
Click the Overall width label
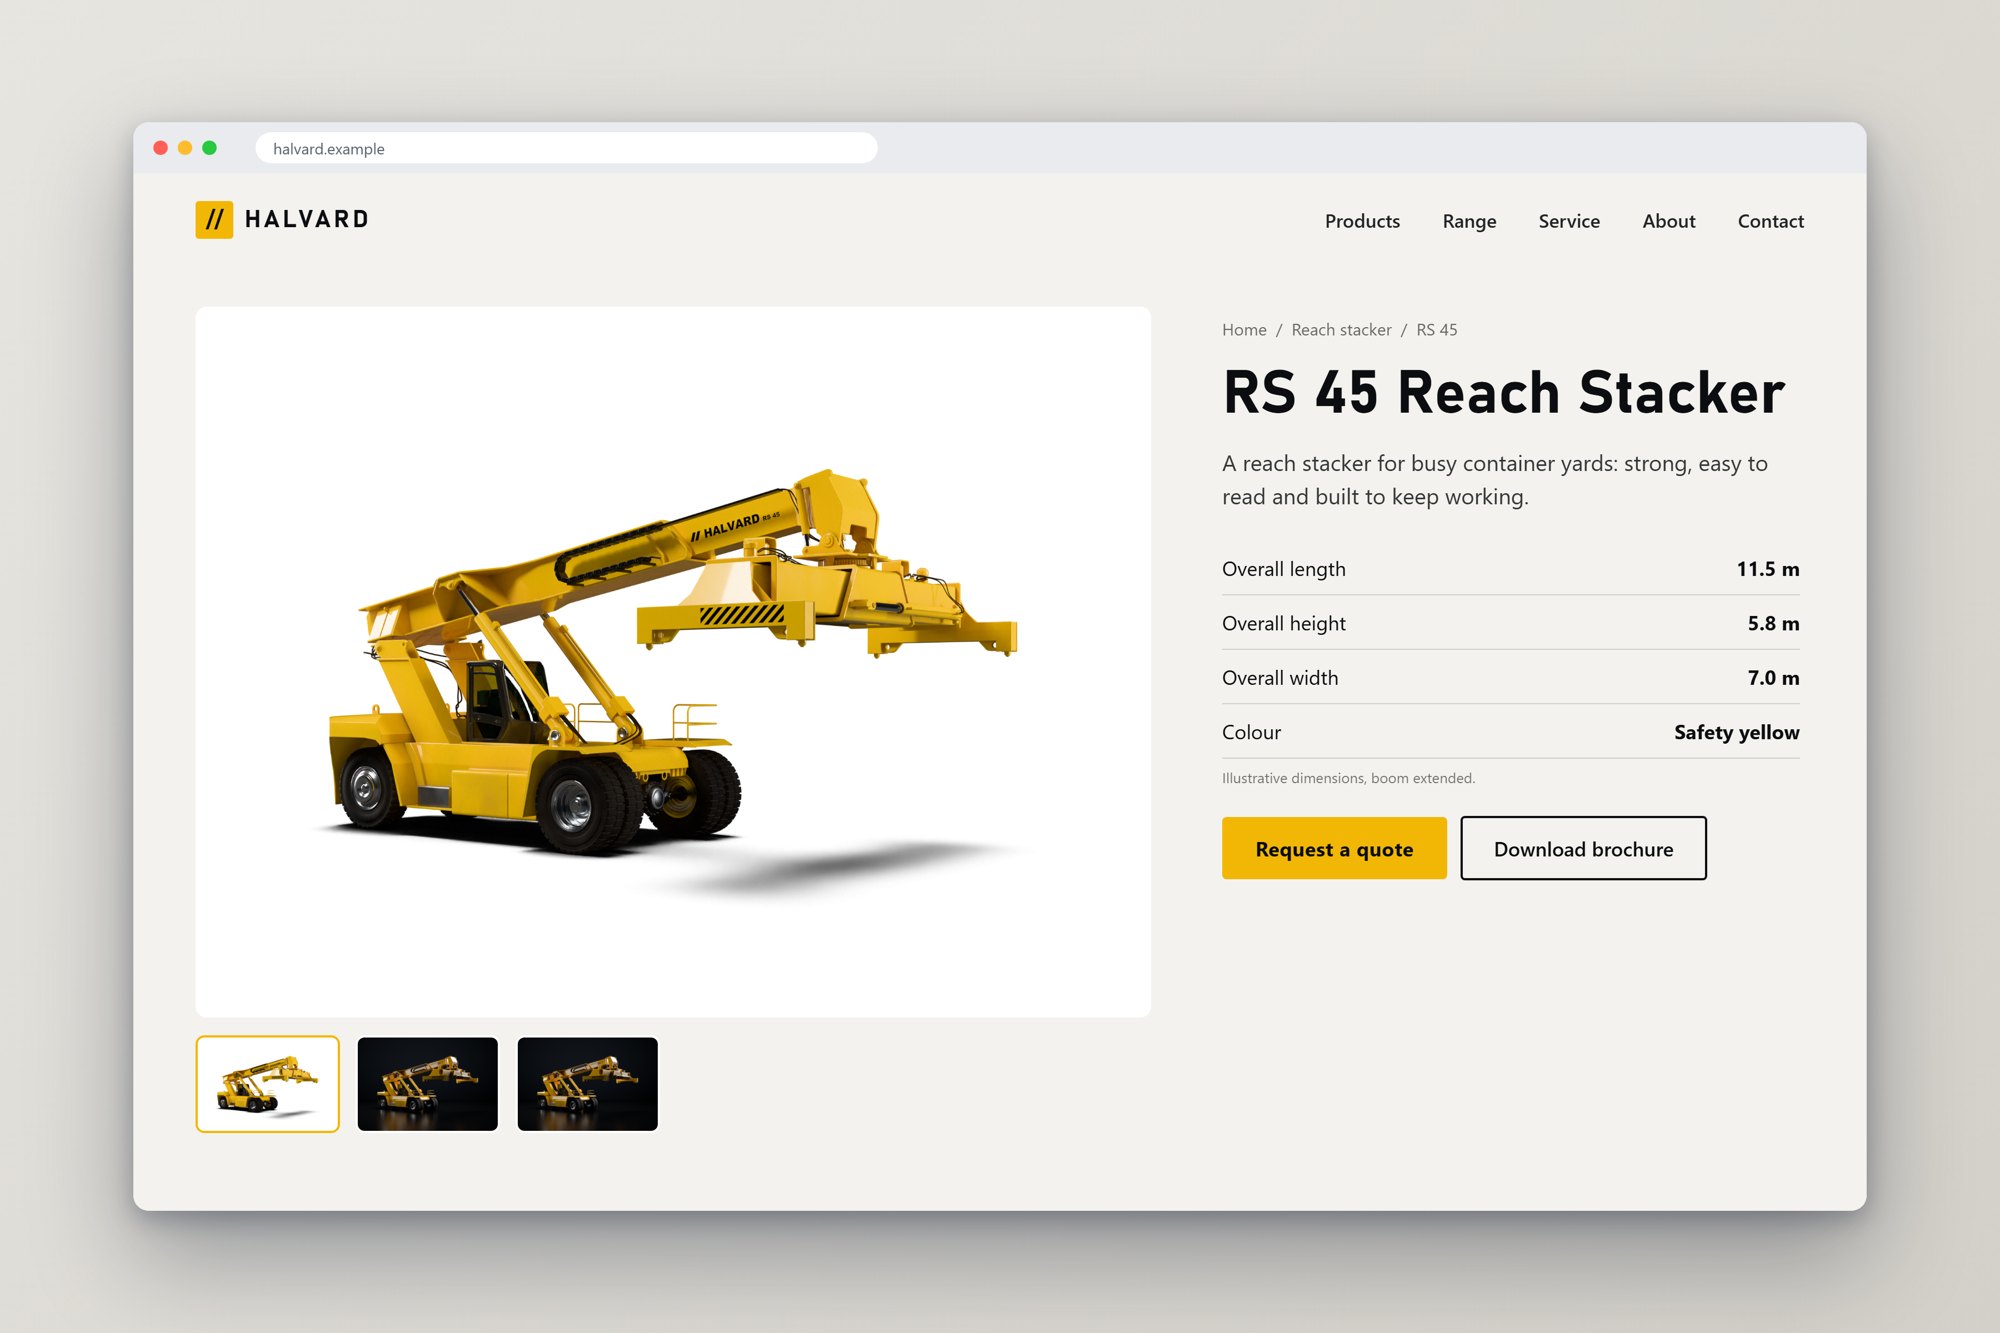click(1280, 678)
